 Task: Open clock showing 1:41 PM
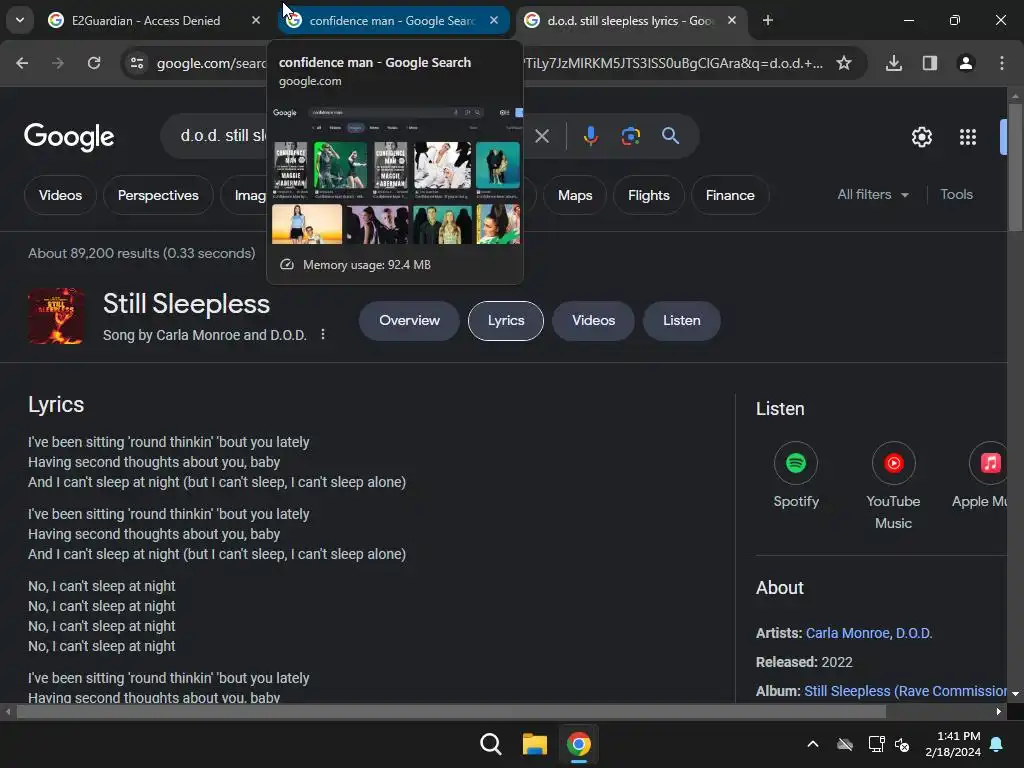click(953, 744)
